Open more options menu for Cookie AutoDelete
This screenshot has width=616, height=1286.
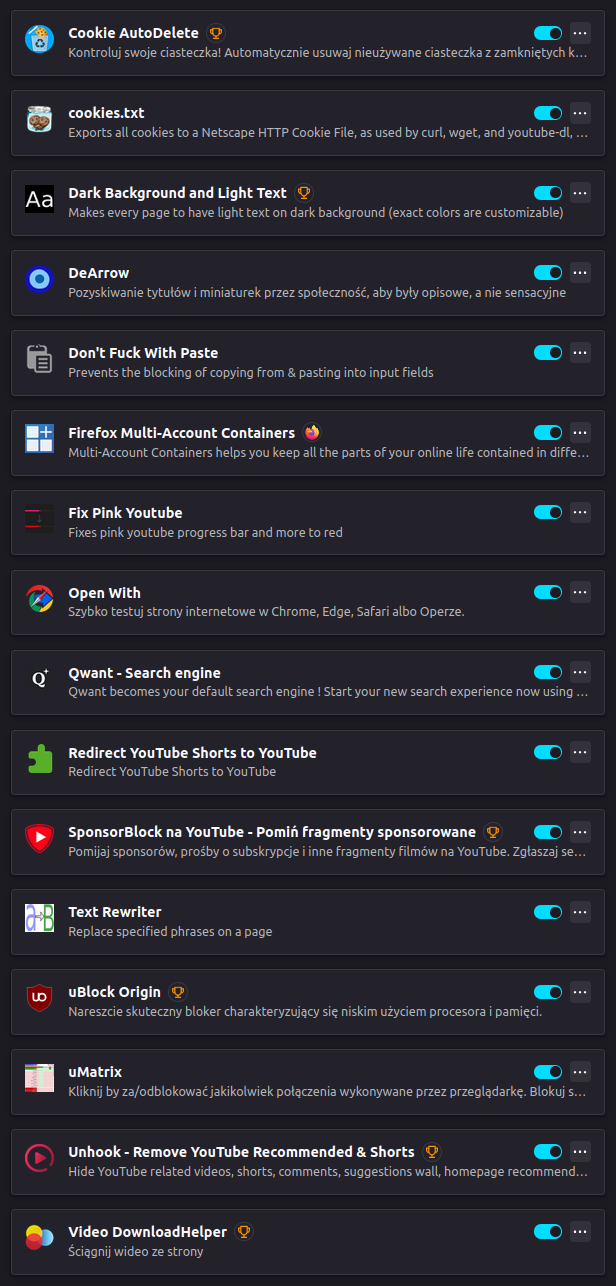tap(580, 33)
